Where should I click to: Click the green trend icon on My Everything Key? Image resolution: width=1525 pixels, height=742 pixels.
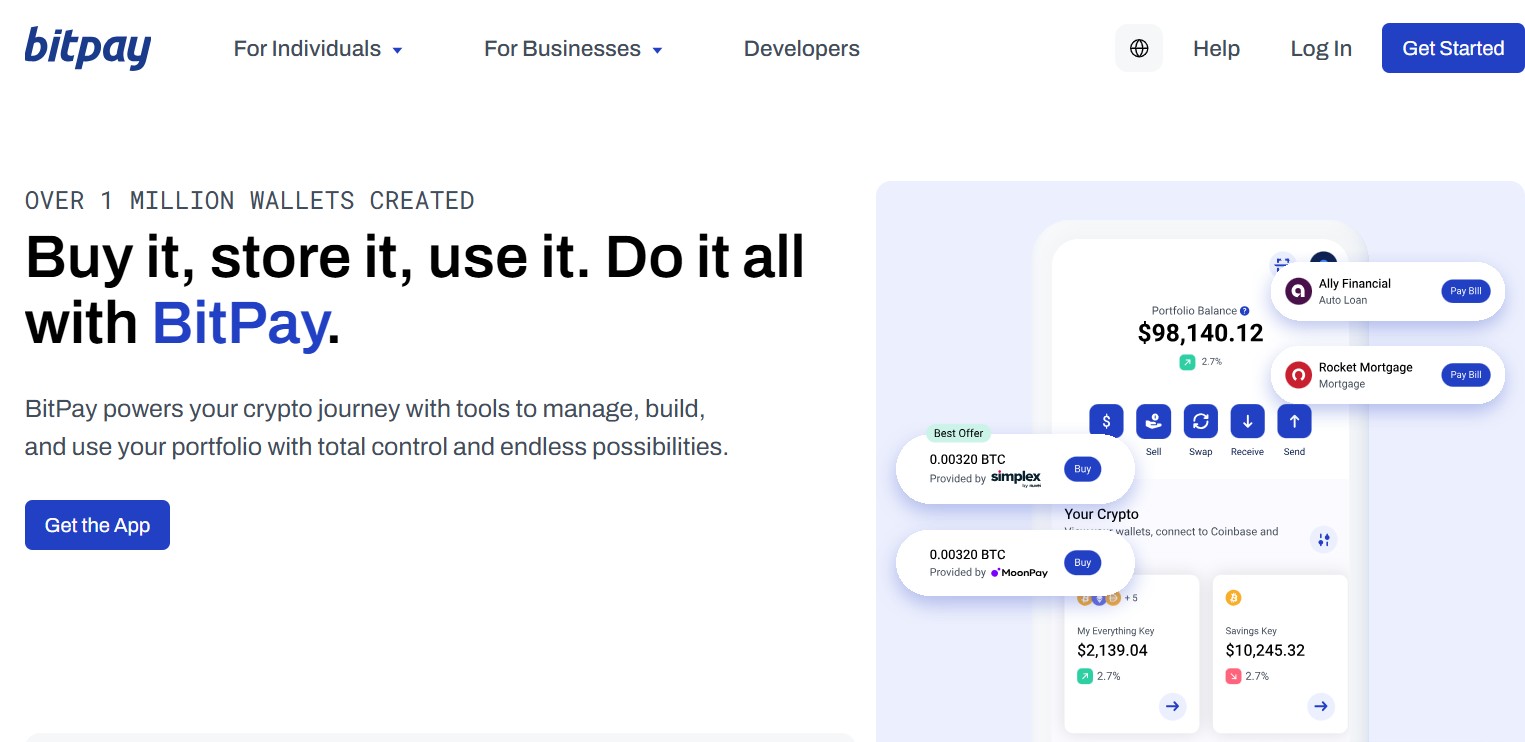(1085, 676)
